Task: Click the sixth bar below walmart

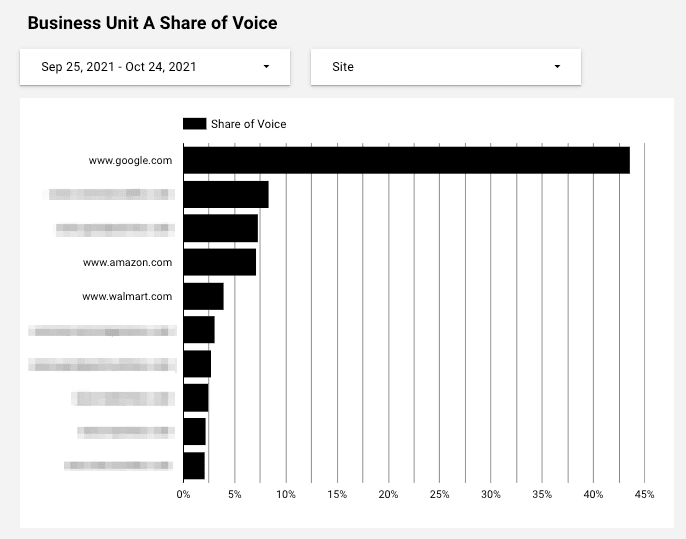Action: pyautogui.click(x=198, y=330)
